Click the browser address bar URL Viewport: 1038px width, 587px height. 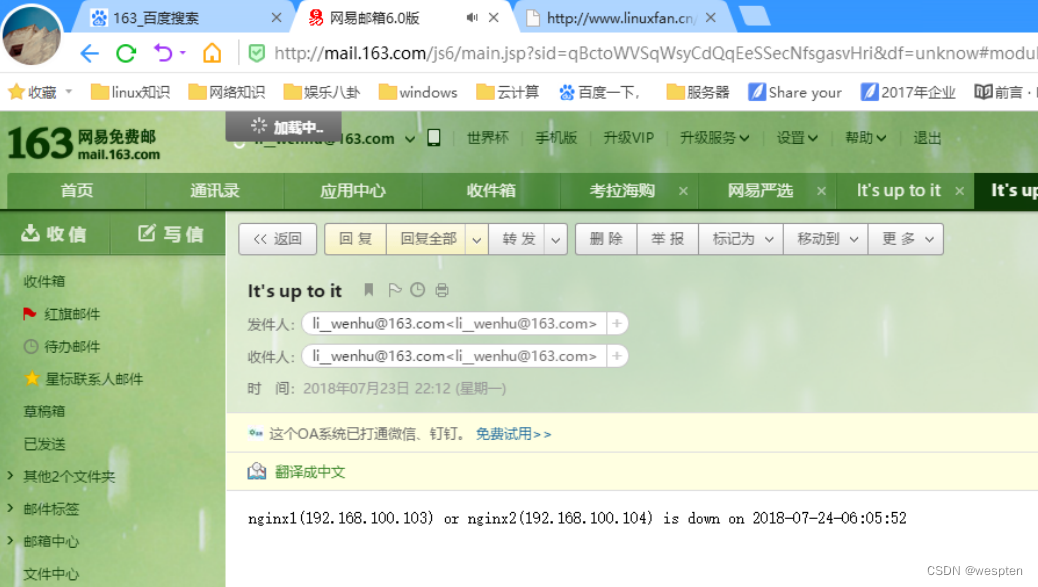coord(655,53)
